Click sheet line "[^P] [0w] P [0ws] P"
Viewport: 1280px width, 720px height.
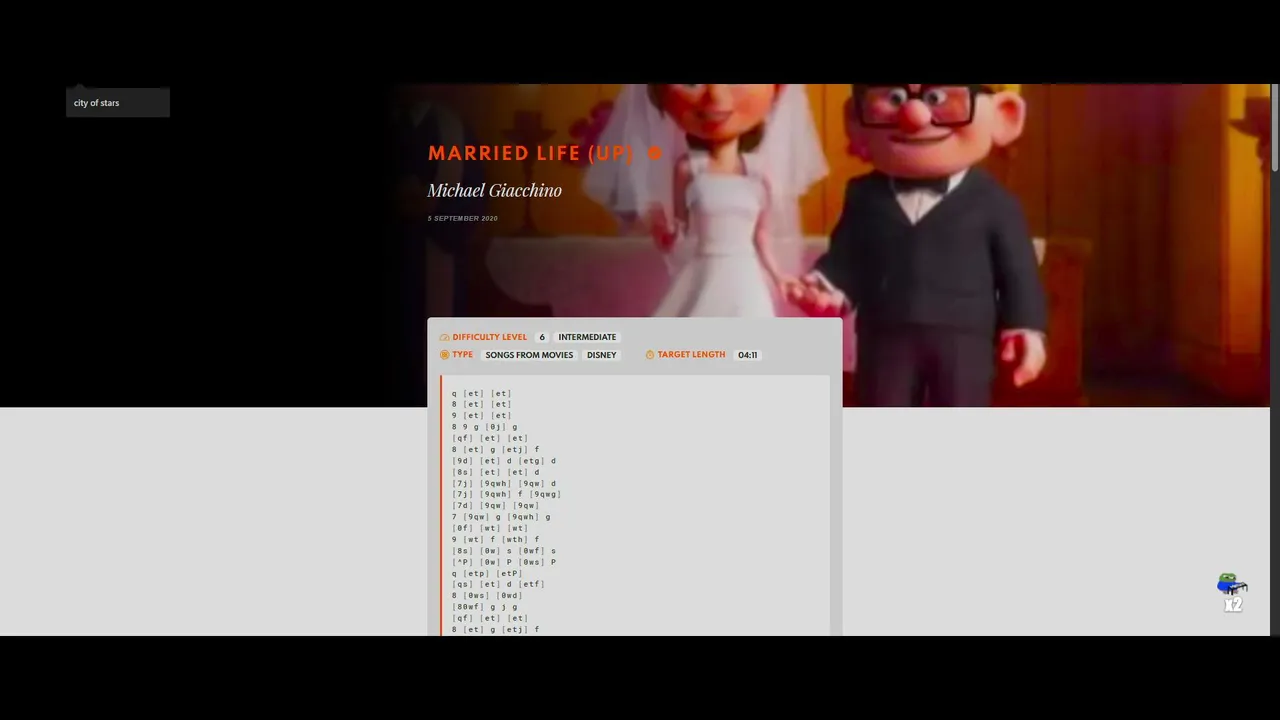[x=503, y=562]
